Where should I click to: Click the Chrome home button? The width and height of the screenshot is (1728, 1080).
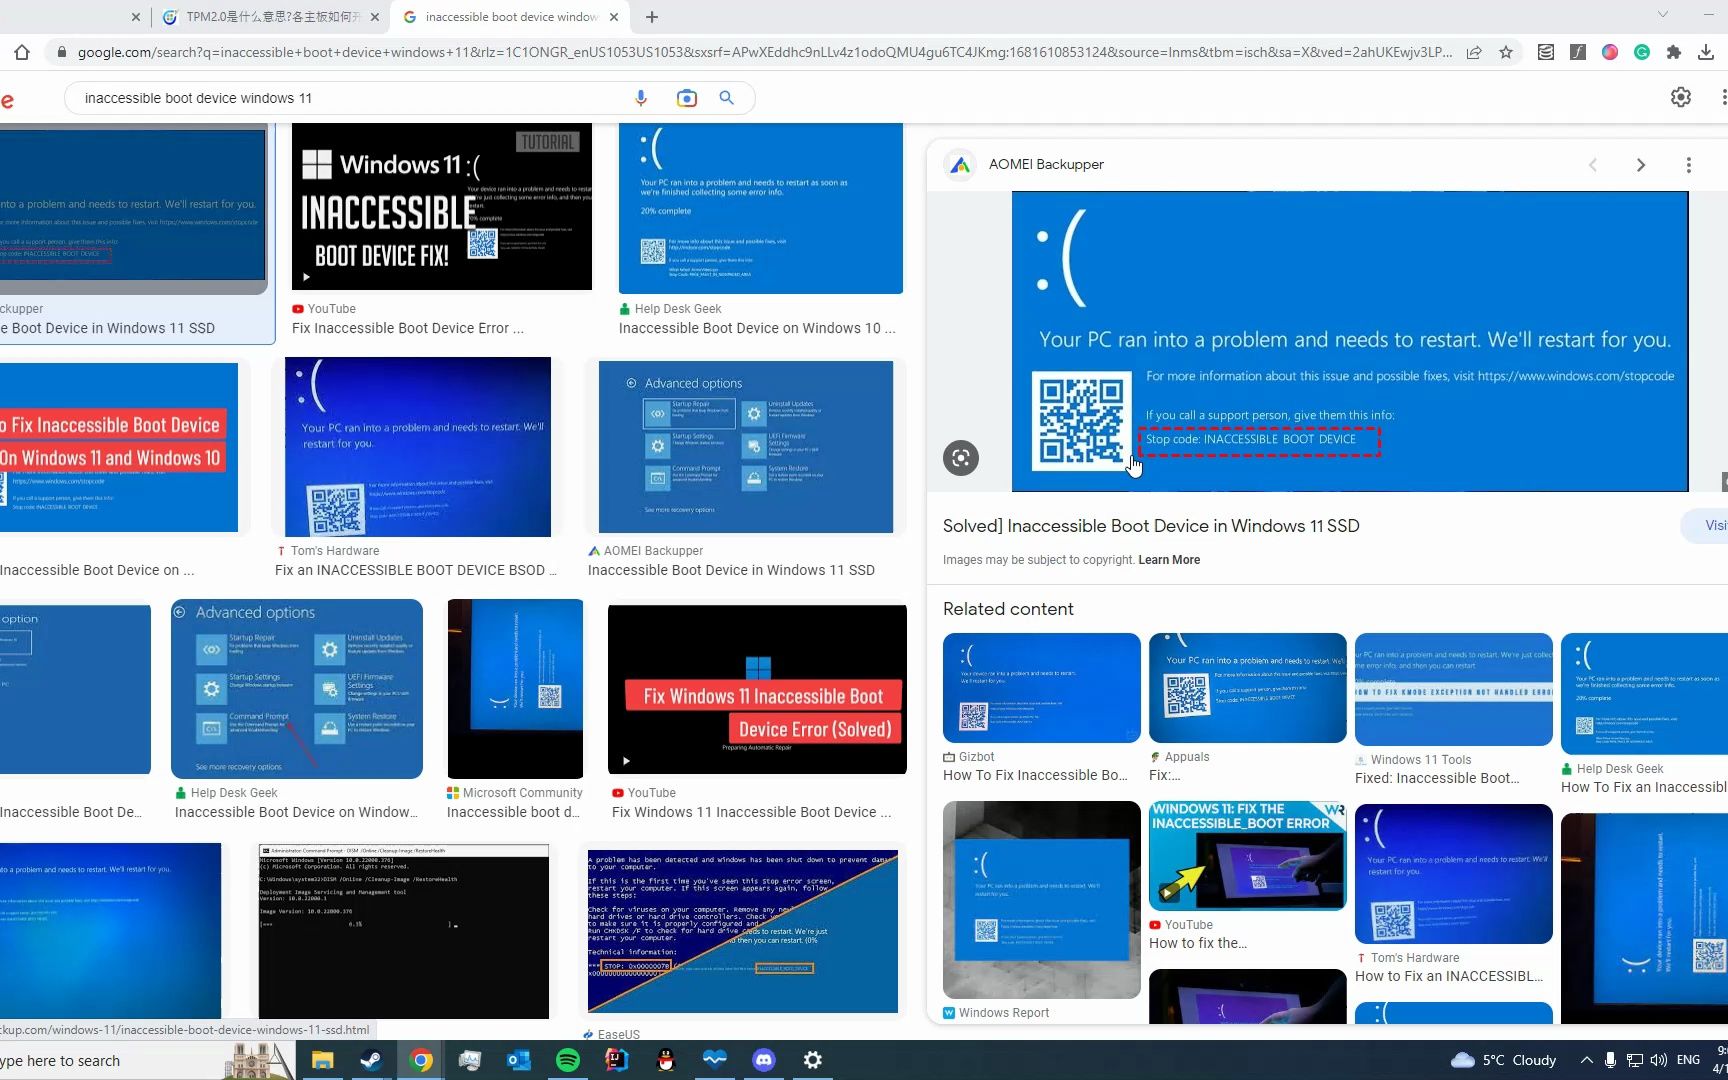tap(22, 52)
